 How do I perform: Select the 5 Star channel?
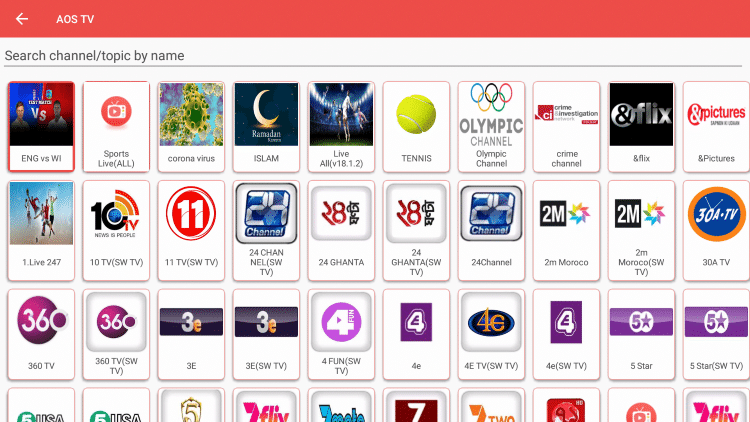click(x=641, y=334)
